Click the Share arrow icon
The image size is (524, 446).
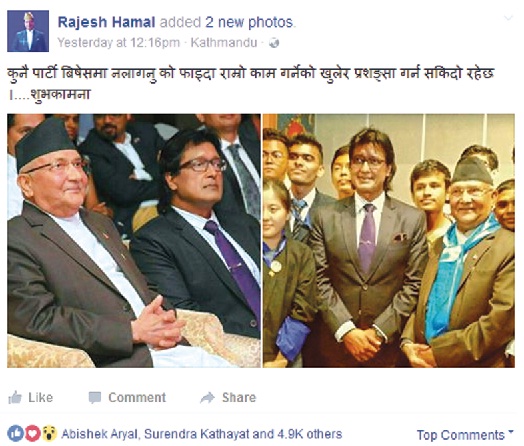pos(208,398)
